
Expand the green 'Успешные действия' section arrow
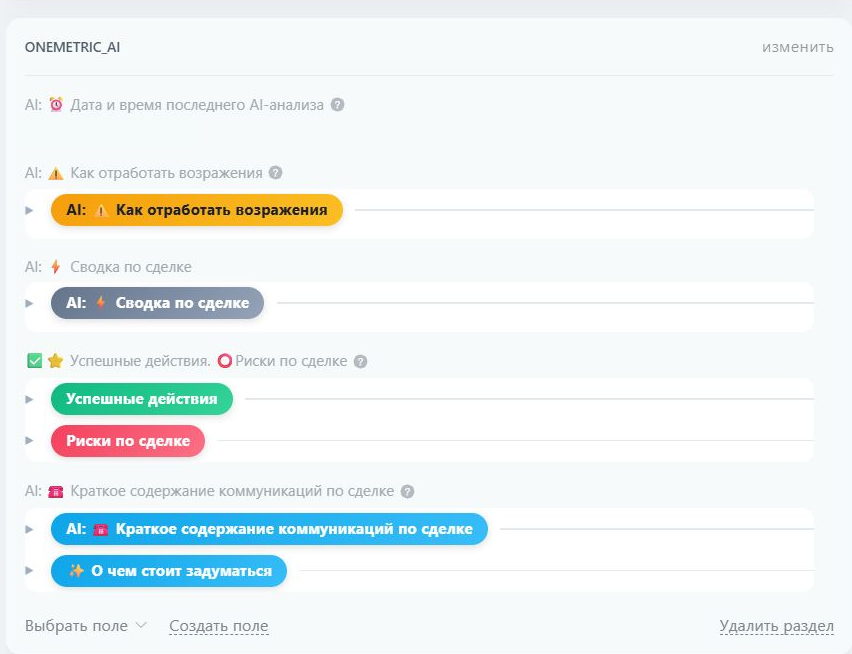(30, 399)
